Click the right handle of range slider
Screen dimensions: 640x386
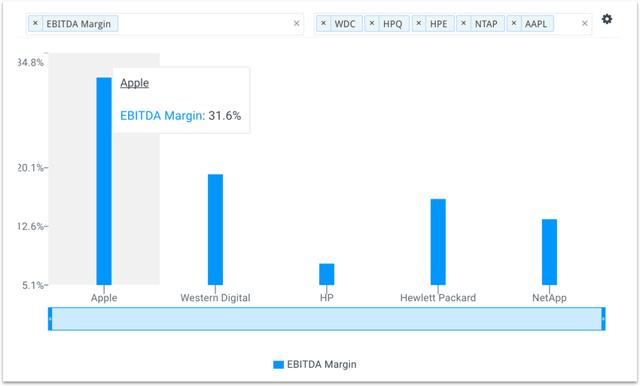click(x=603, y=319)
